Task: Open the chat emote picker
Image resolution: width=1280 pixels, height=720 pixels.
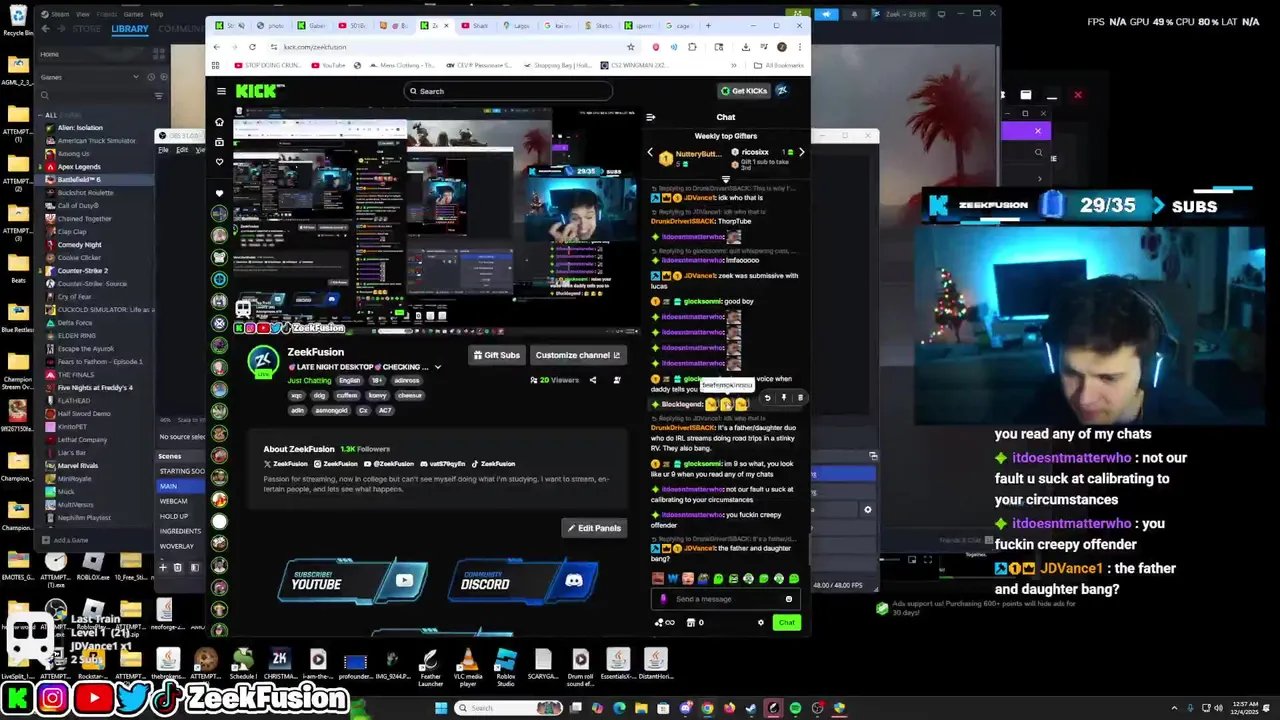Action: click(x=788, y=599)
